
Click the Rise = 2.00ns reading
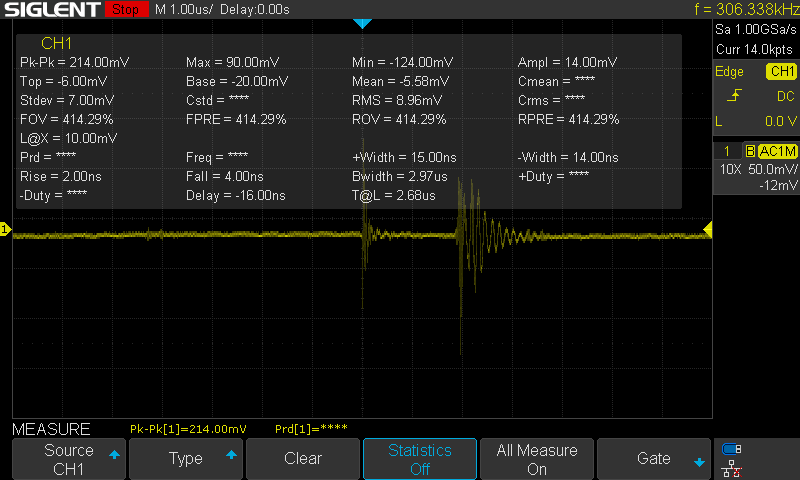(61, 176)
